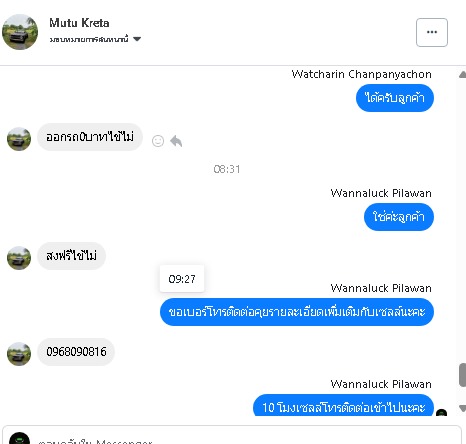Click the scrollbar up arrow
This screenshot has width=466, height=444.
pyautogui.click(x=462, y=75)
